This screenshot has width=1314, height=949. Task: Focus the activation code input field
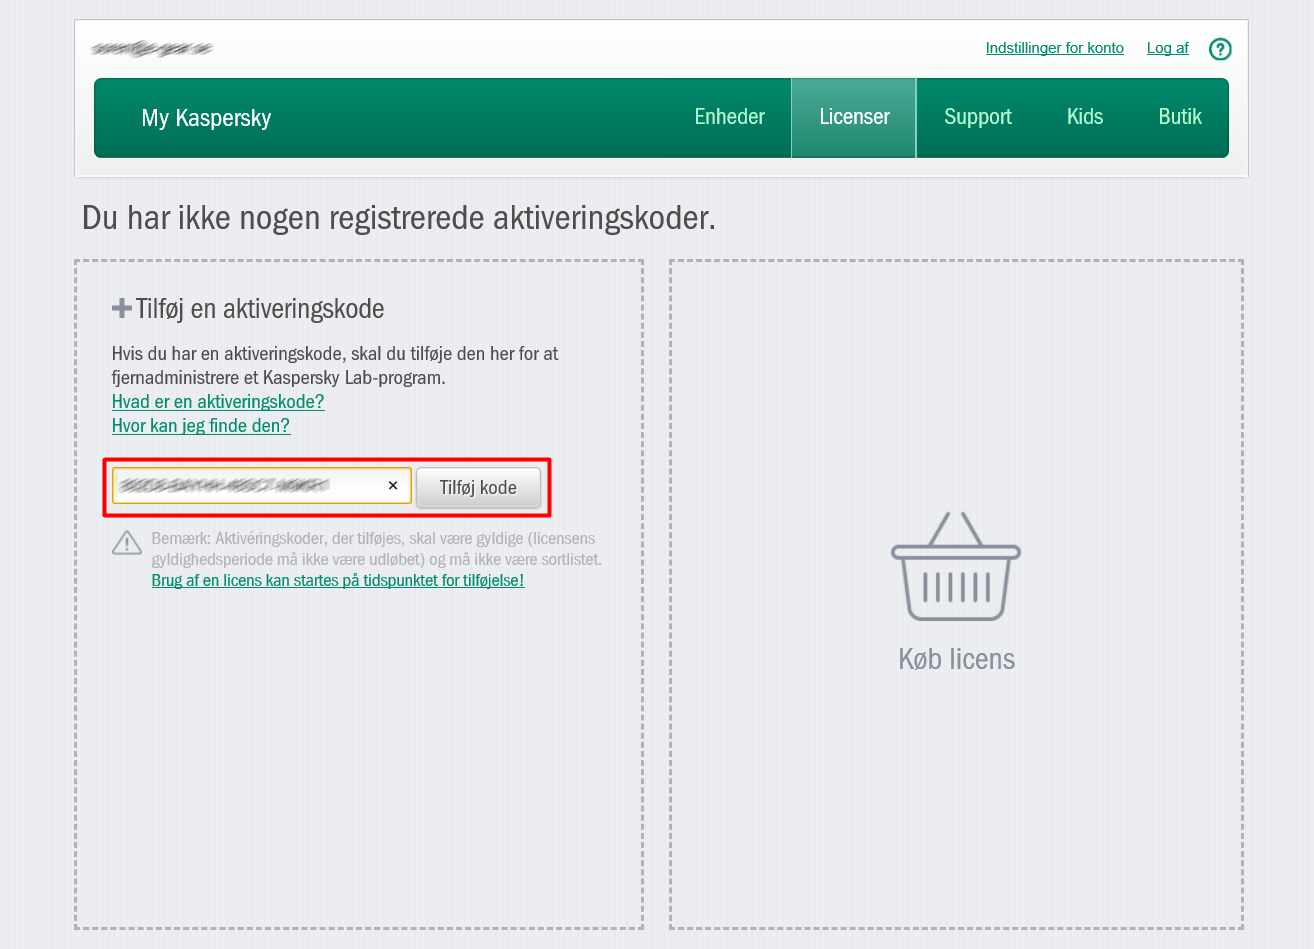261,485
